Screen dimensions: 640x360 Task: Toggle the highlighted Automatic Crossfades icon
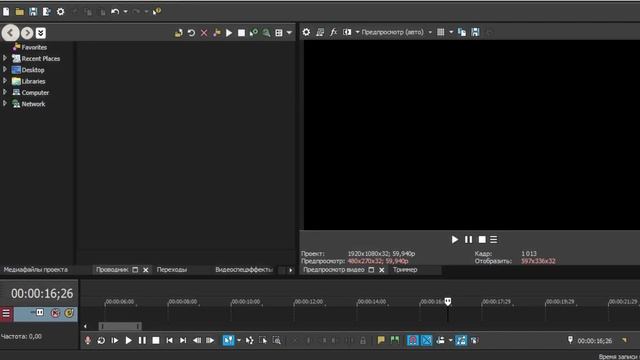click(427, 340)
